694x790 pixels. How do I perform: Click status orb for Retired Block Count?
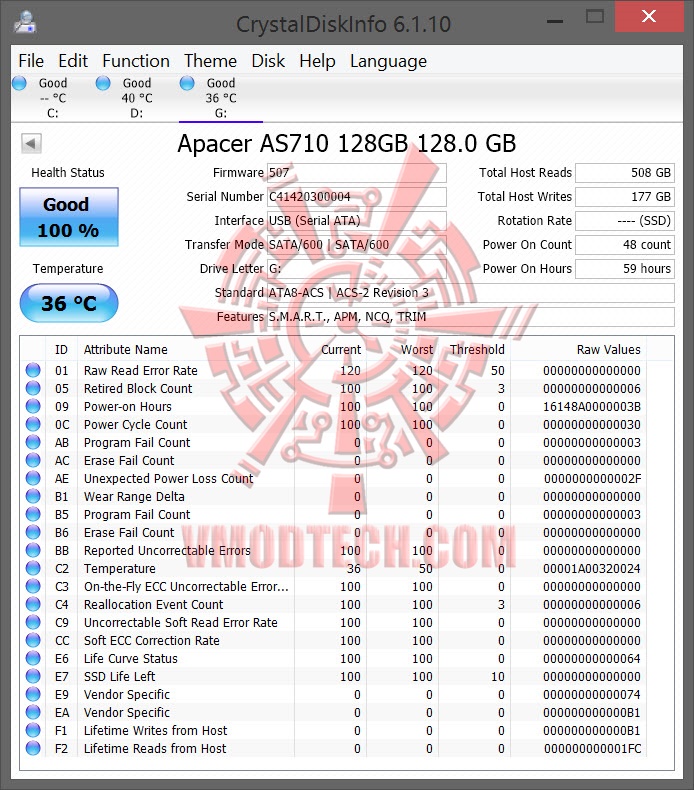33,388
